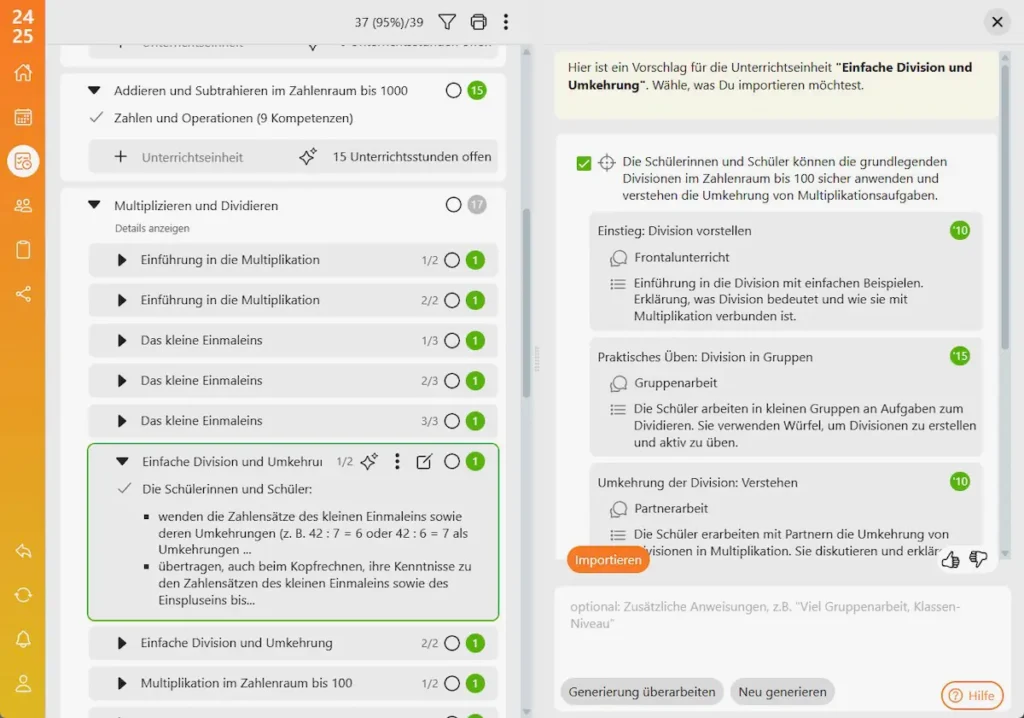Click Generierung überarbeiten button
The width and height of the screenshot is (1024, 718).
tap(641, 692)
